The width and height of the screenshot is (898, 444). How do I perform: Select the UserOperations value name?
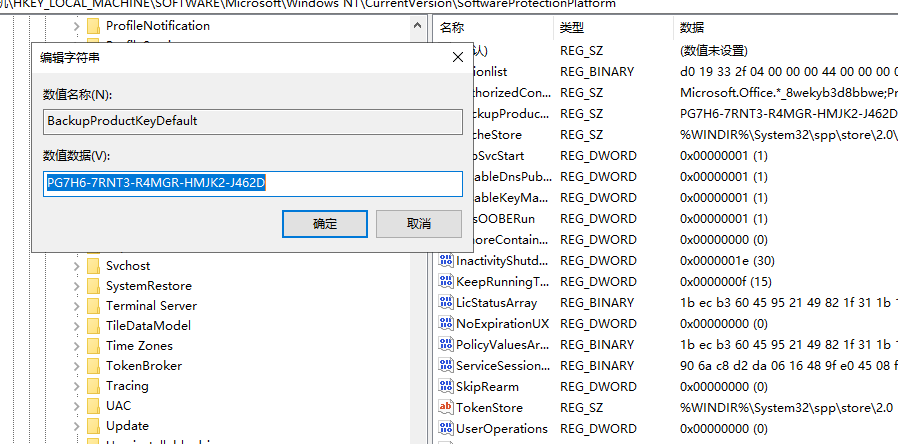click(x=502, y=429)
